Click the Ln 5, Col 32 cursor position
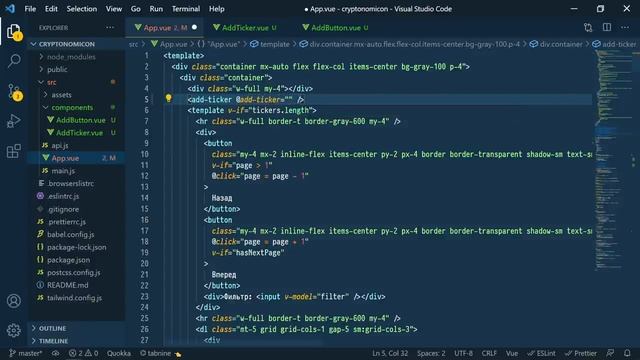This screenshot has height=360, width=640. tap(390, 353)
